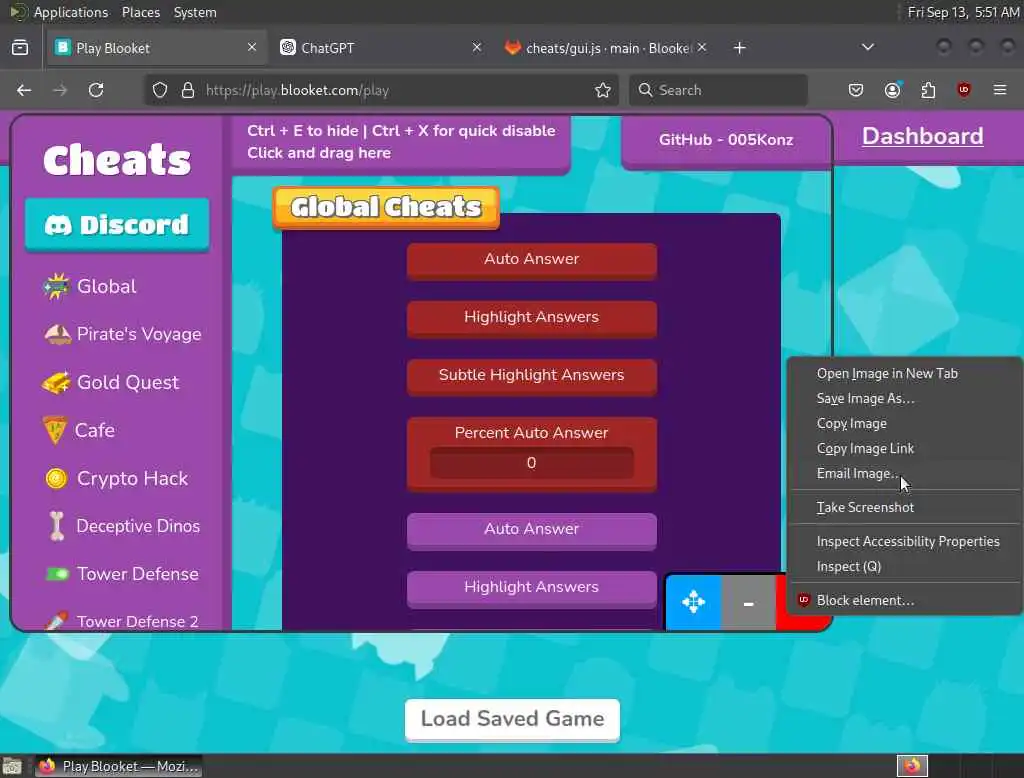Click Load Saved Game button
The height and width of the screenshot is (778, 1024).
tap(512, 719)
